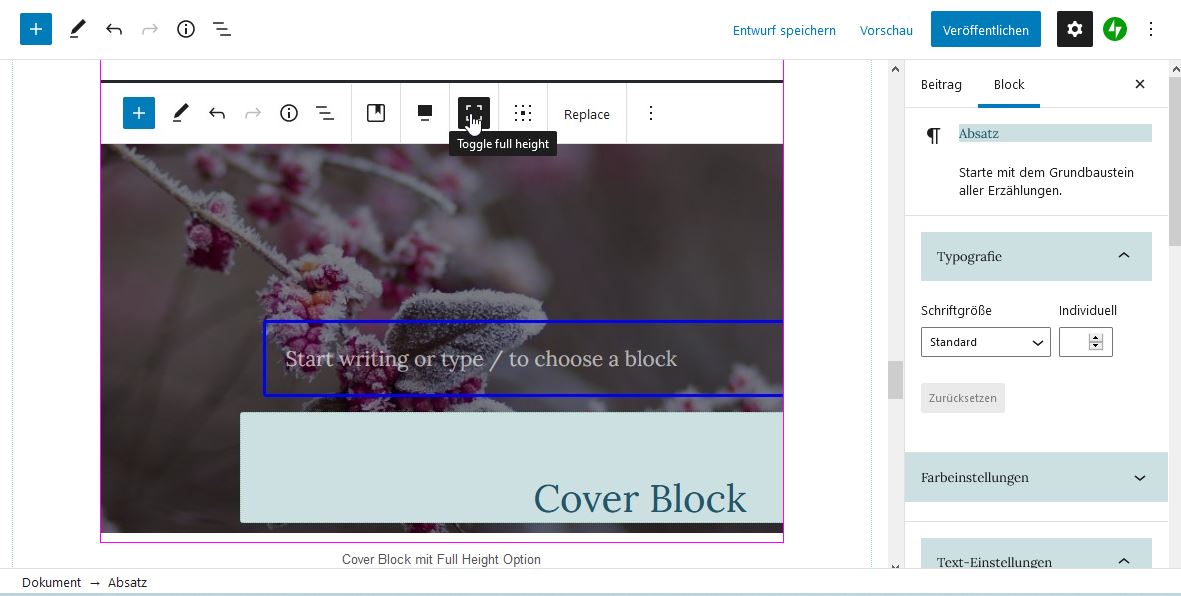
Task: Save the draft via Entwurf speichern
Action: point(784,30)
